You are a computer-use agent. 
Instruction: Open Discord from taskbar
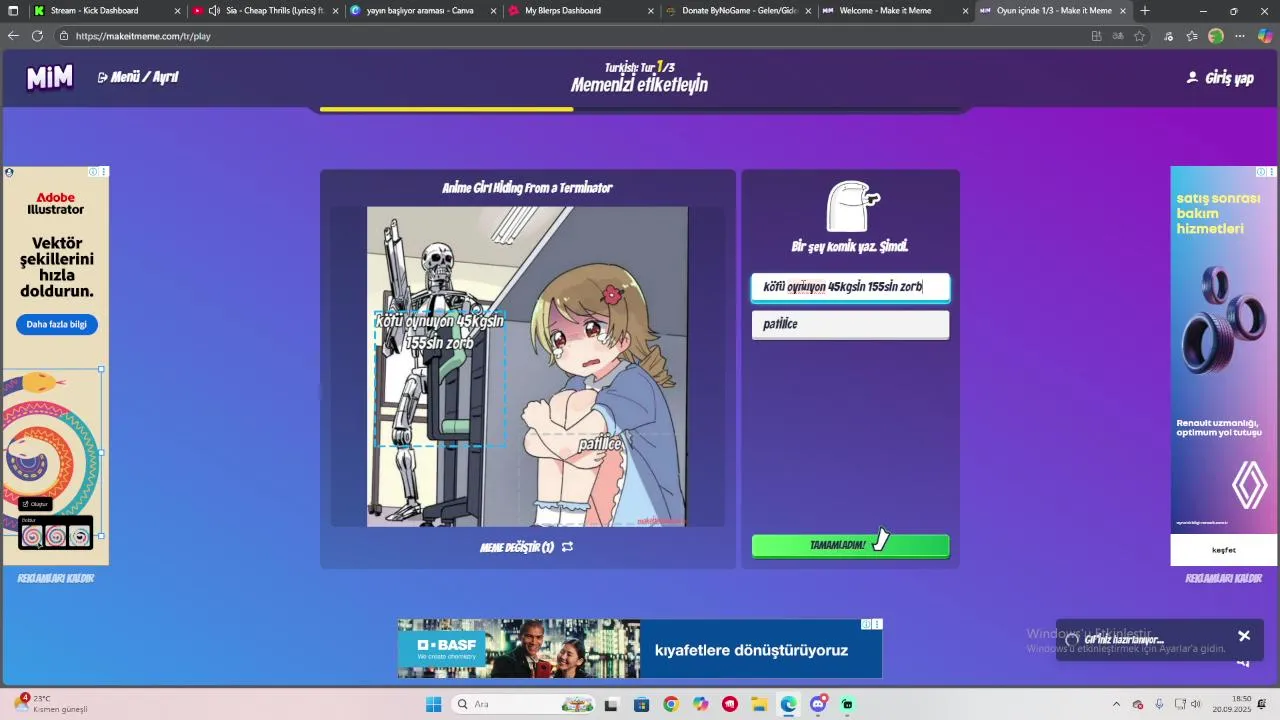818,704
